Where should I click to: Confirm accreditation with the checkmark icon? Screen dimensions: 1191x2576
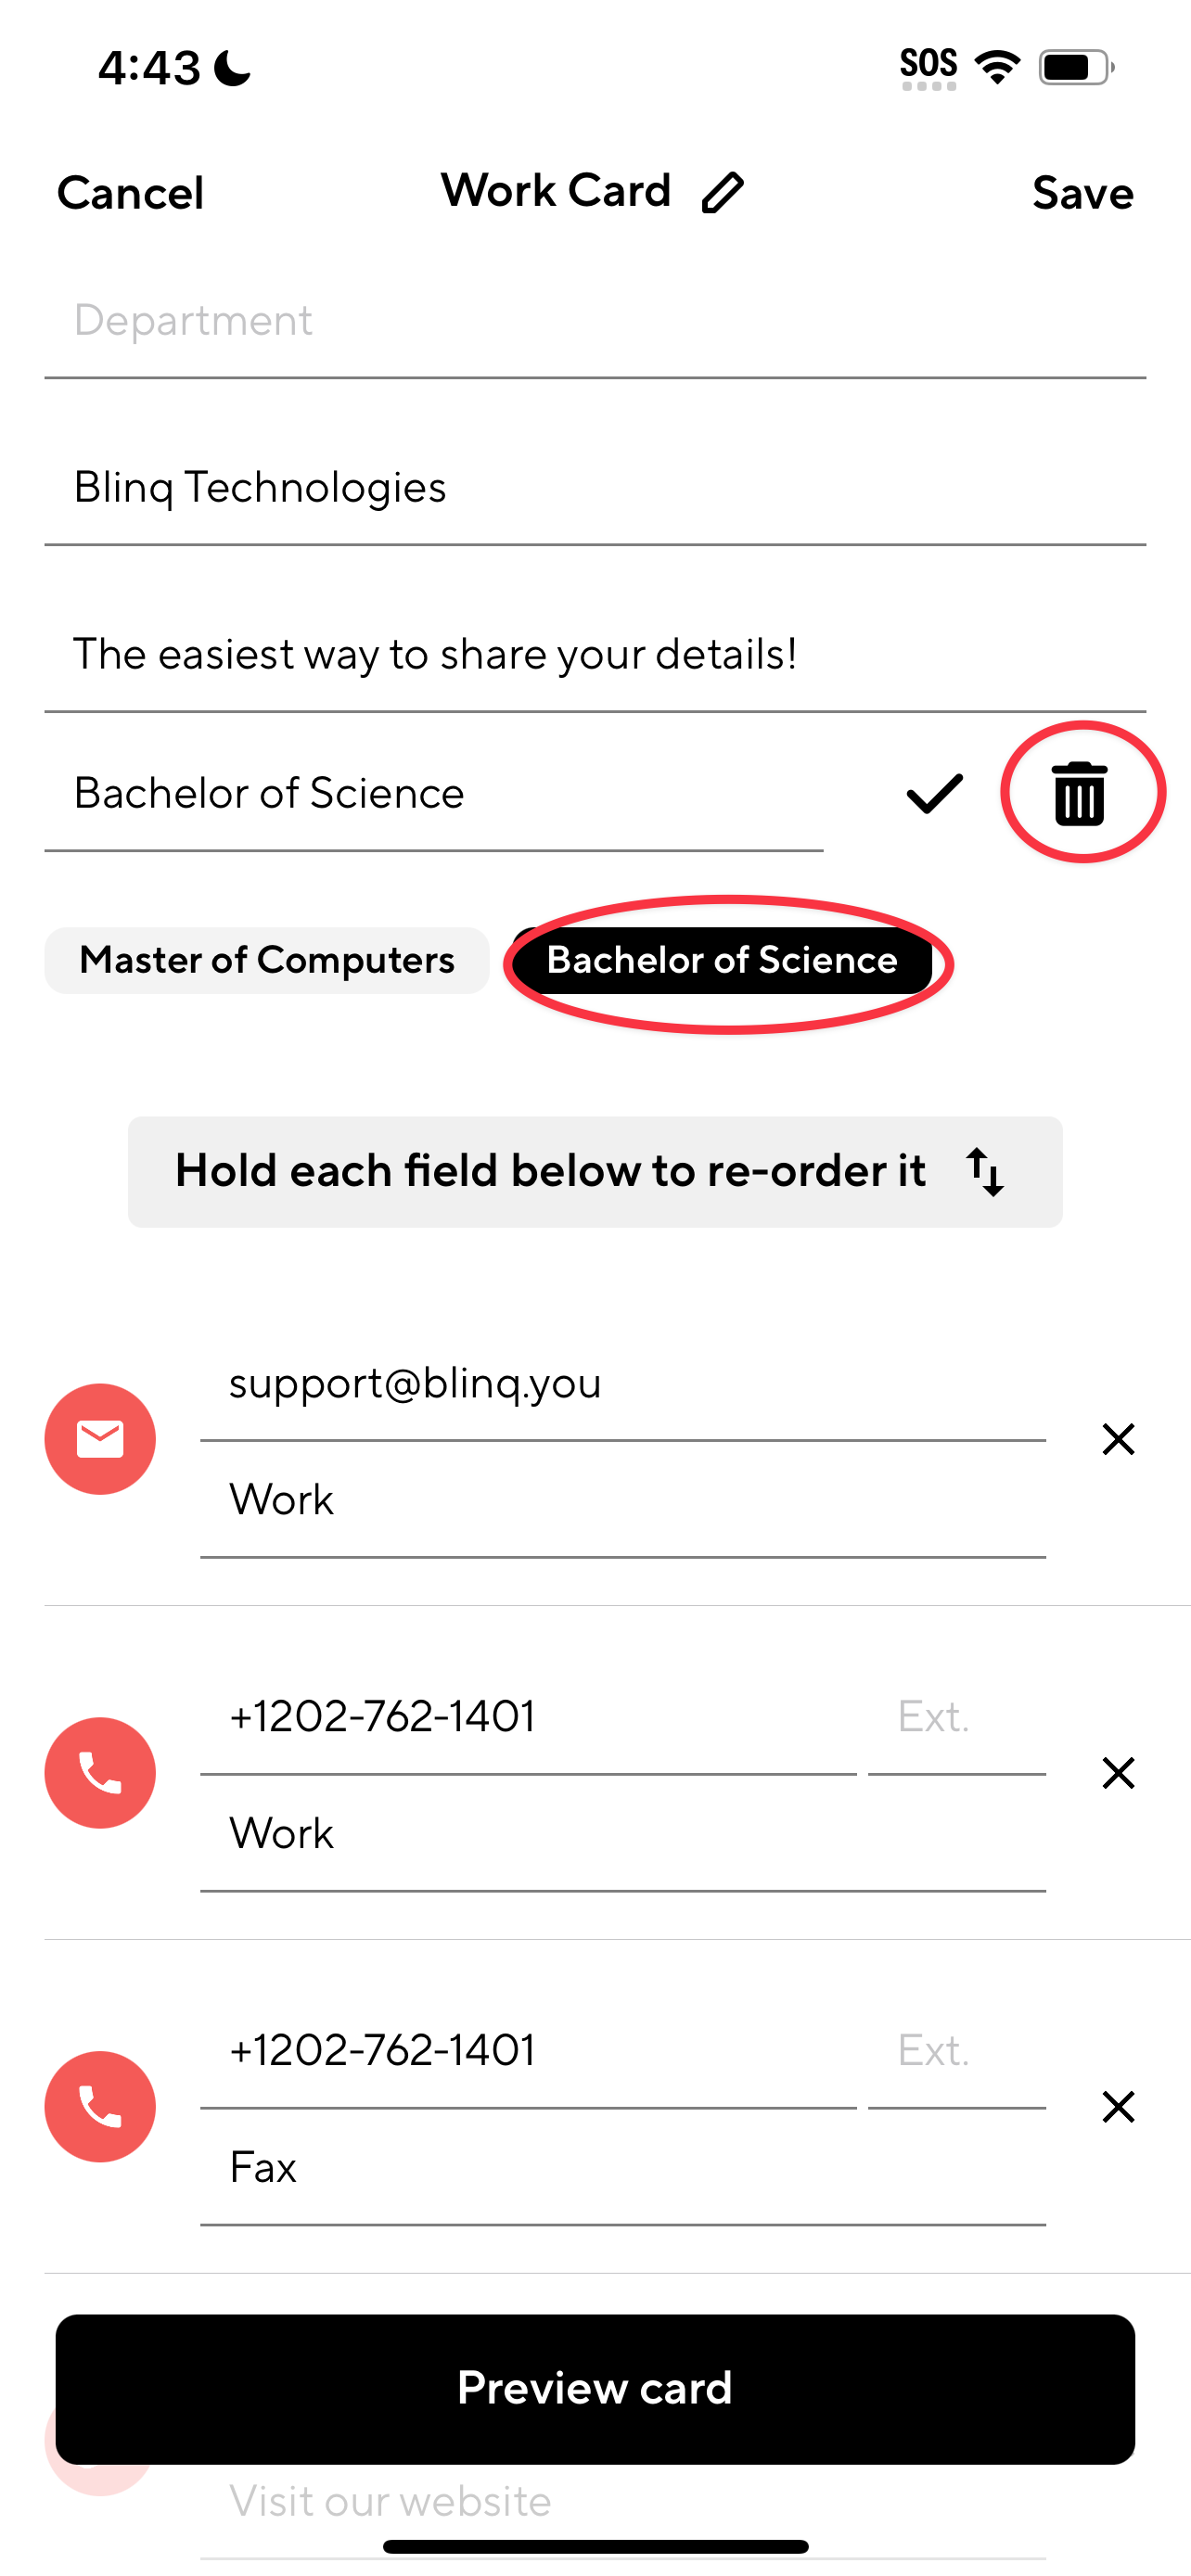[934, 794]
